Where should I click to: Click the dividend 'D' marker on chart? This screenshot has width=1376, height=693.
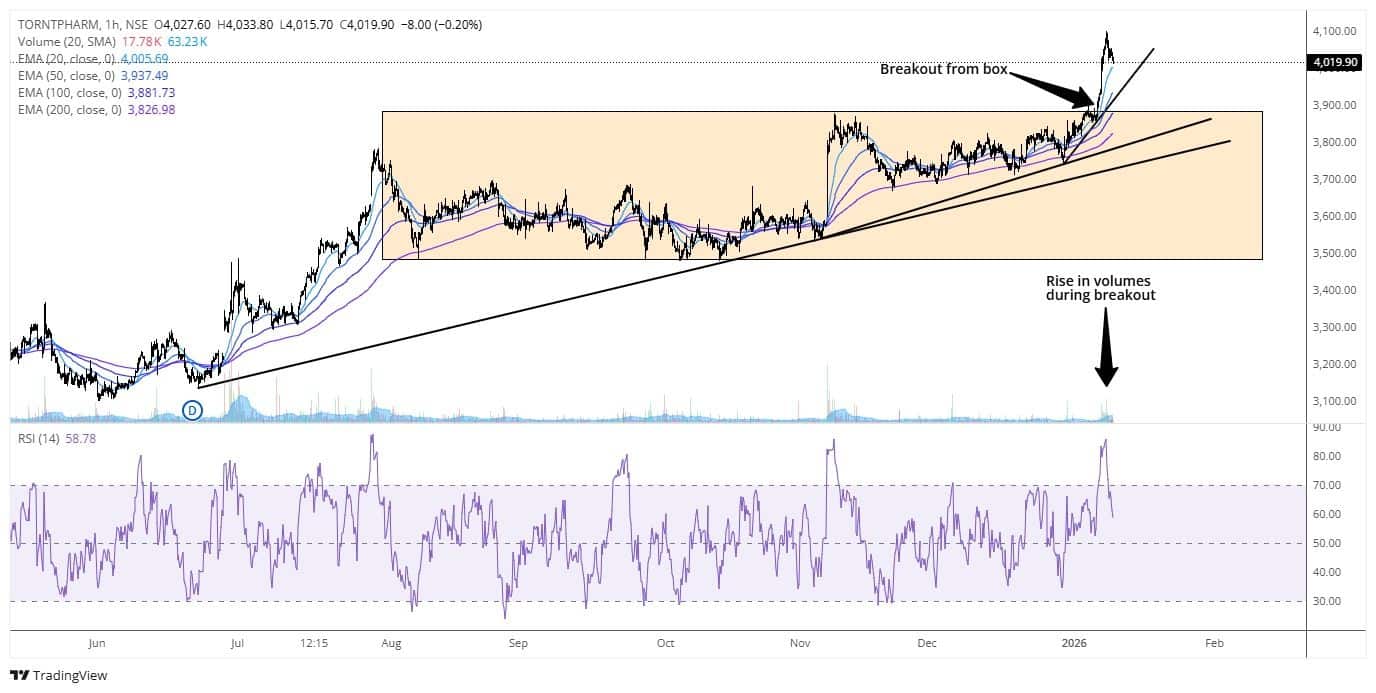tap(193, 409)
